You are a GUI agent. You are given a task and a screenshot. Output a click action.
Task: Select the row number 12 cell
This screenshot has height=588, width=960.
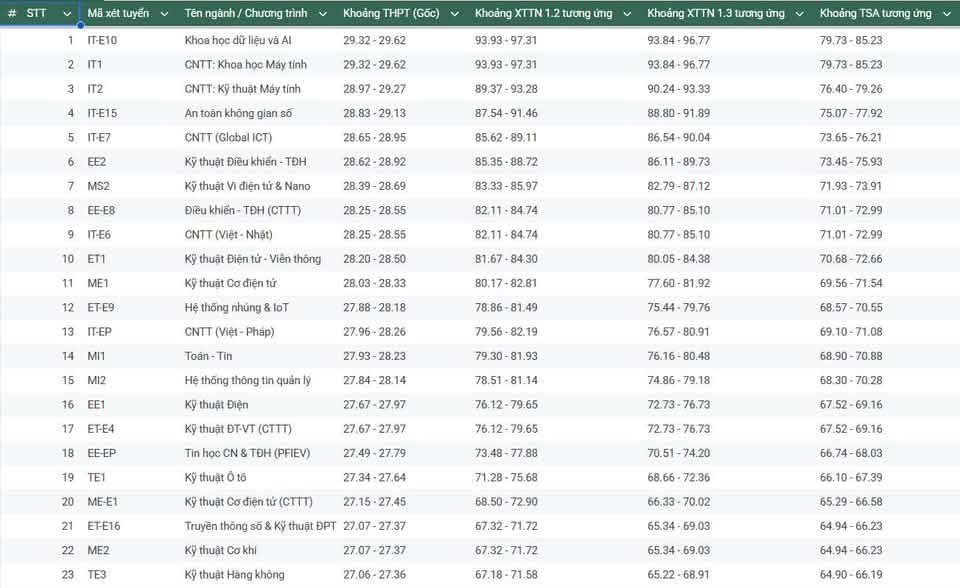pyautogui.click(x=67, y=307)
